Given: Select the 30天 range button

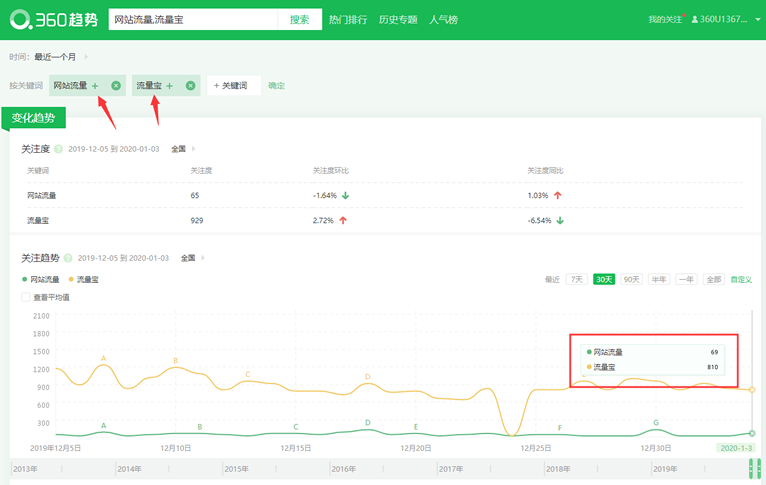Looking at the screenshot, I should point(604,279).
